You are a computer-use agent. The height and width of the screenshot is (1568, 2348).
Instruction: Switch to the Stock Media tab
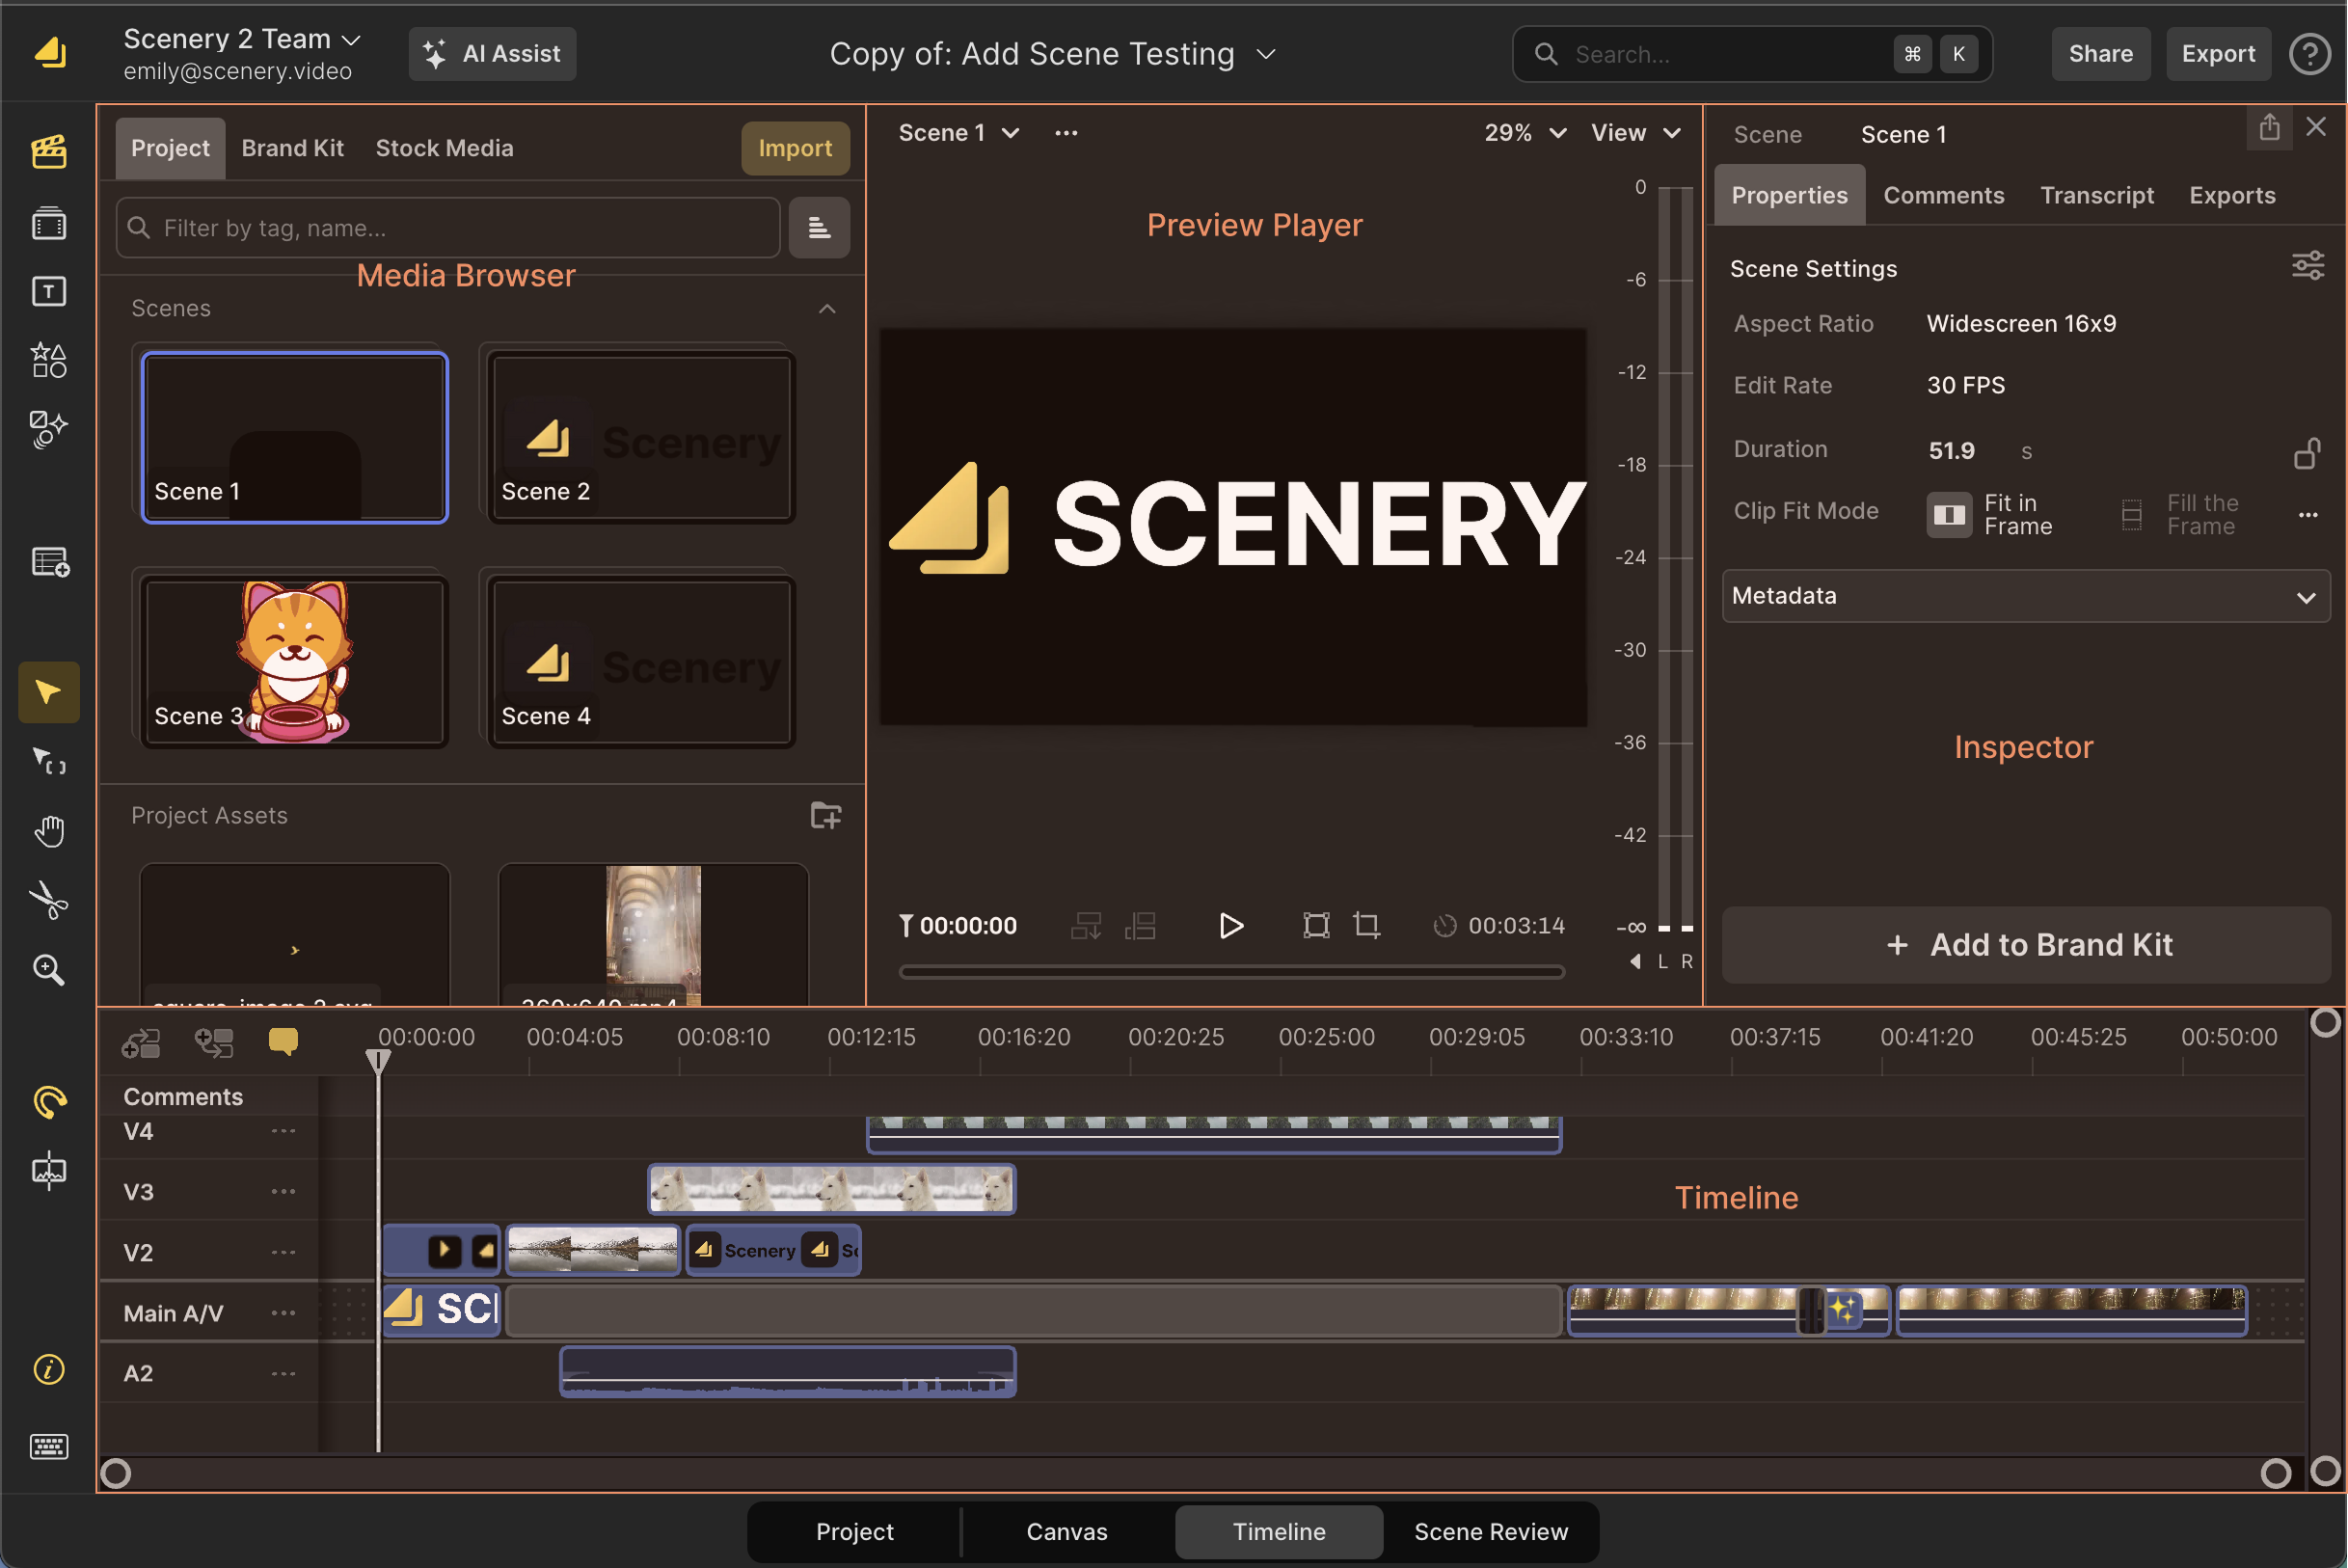[444, 148]
